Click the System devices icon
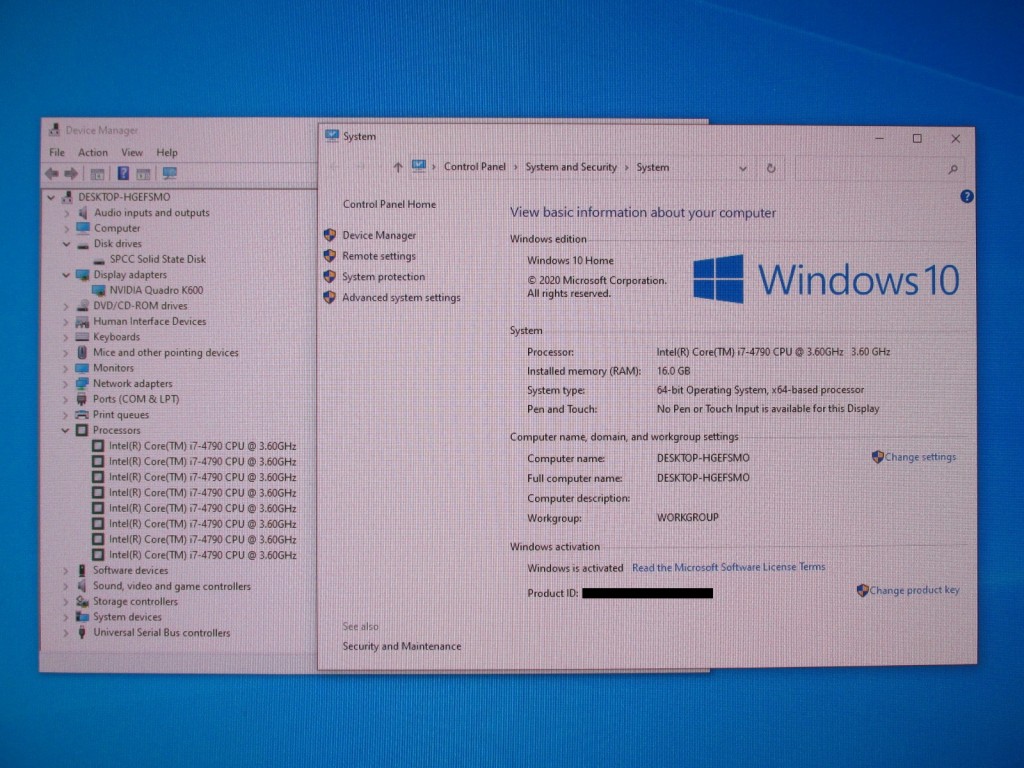The width and height of the screenshot is (1024, 768). coord(82,616)
